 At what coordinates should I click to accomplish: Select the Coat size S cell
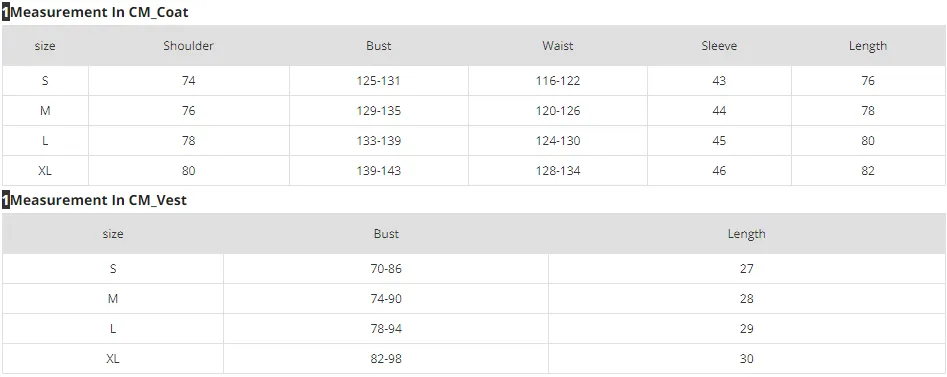click(45, 81)
